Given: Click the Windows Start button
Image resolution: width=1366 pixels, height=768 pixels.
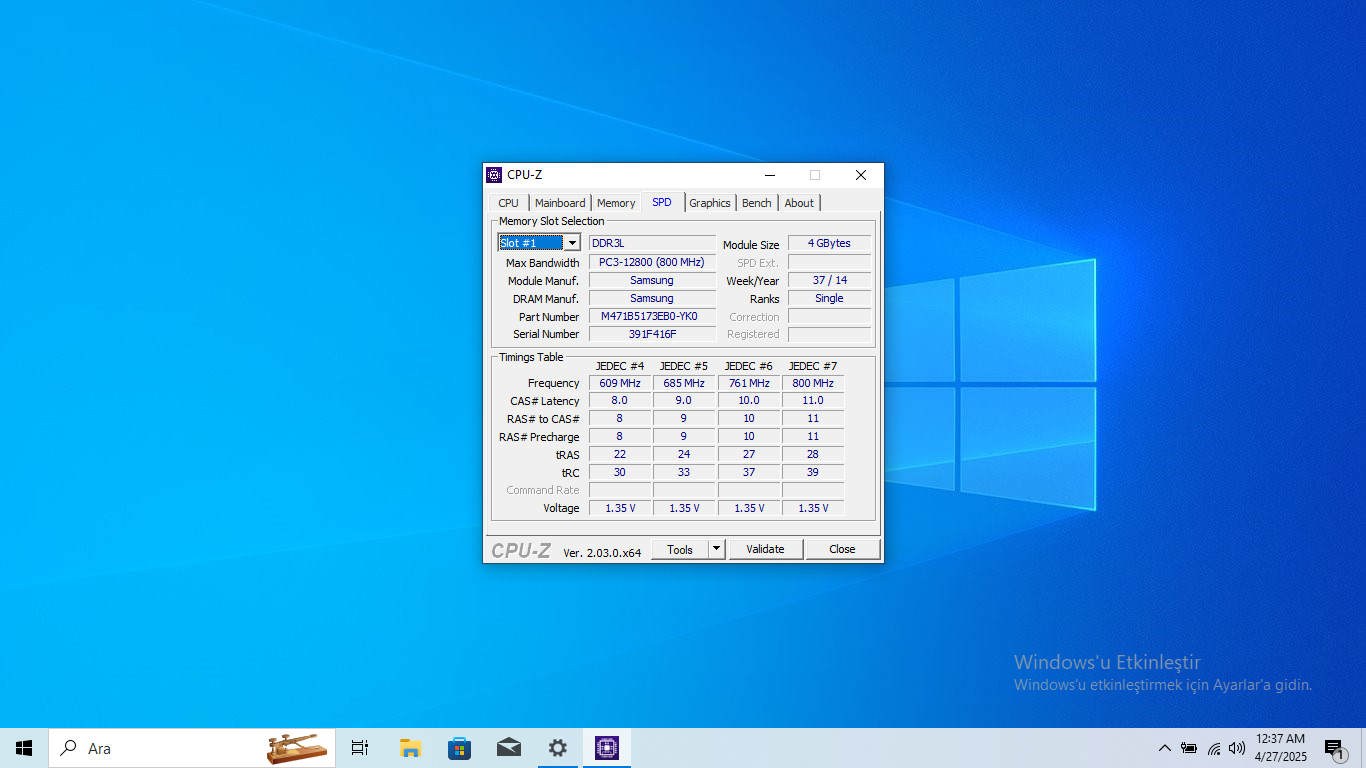Looking at the screenshot, I should point(24,748).
